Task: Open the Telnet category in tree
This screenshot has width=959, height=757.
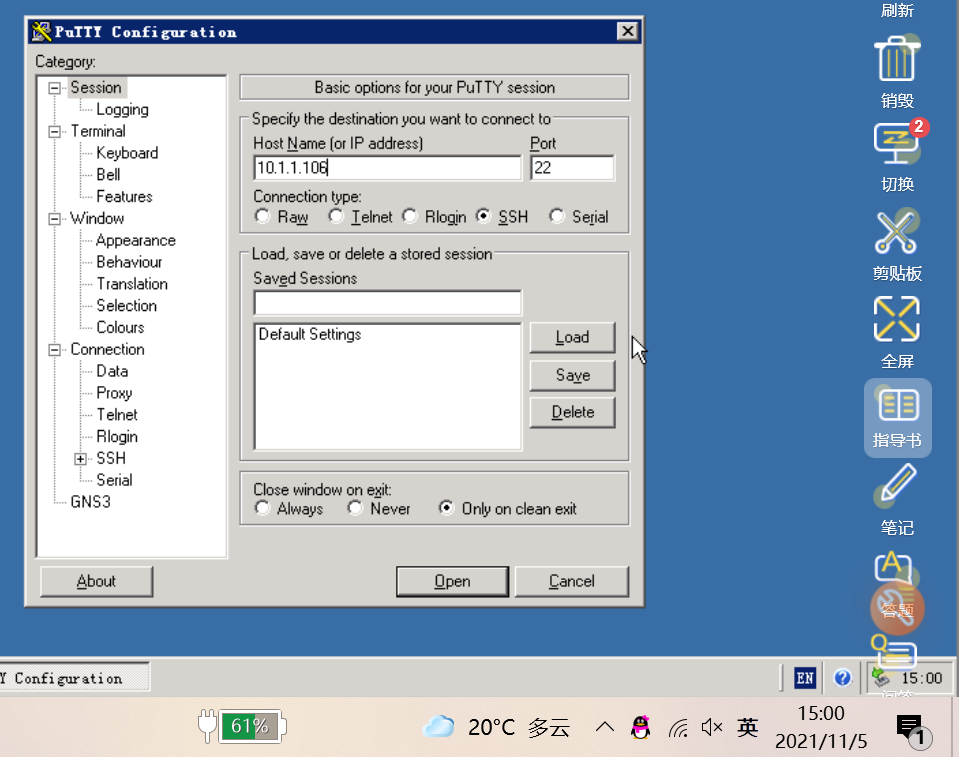Action: pyautogui.click(x=117, y=415)
